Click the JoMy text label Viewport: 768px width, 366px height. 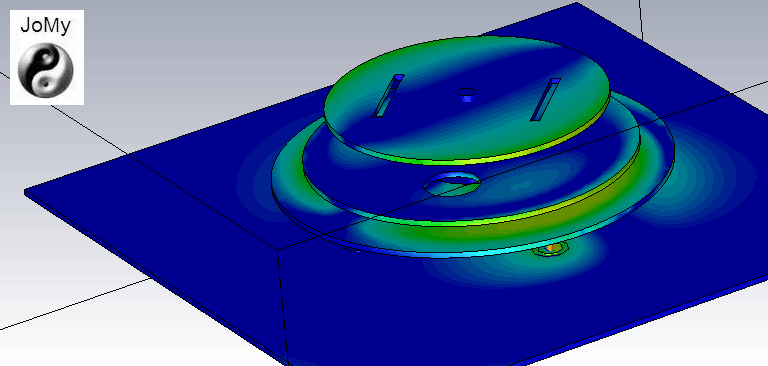point(46,26)
